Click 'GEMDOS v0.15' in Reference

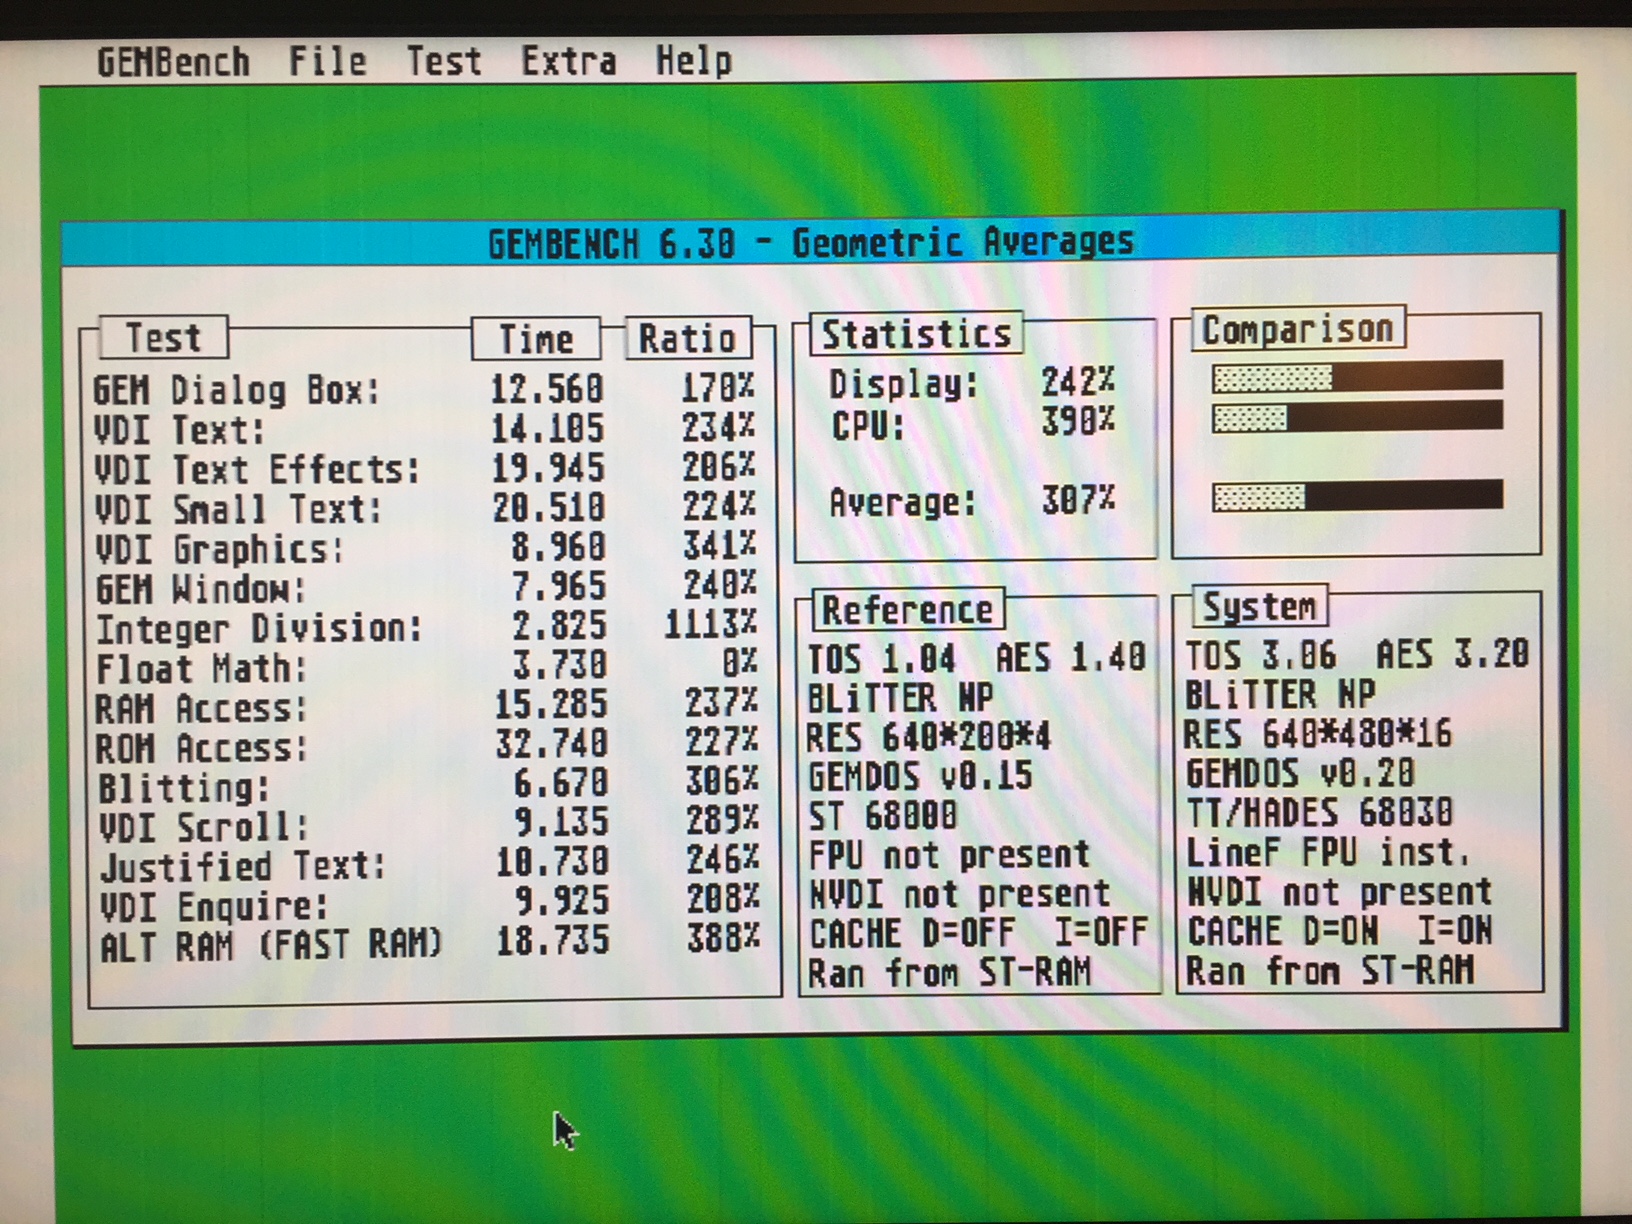pos(920,777)
